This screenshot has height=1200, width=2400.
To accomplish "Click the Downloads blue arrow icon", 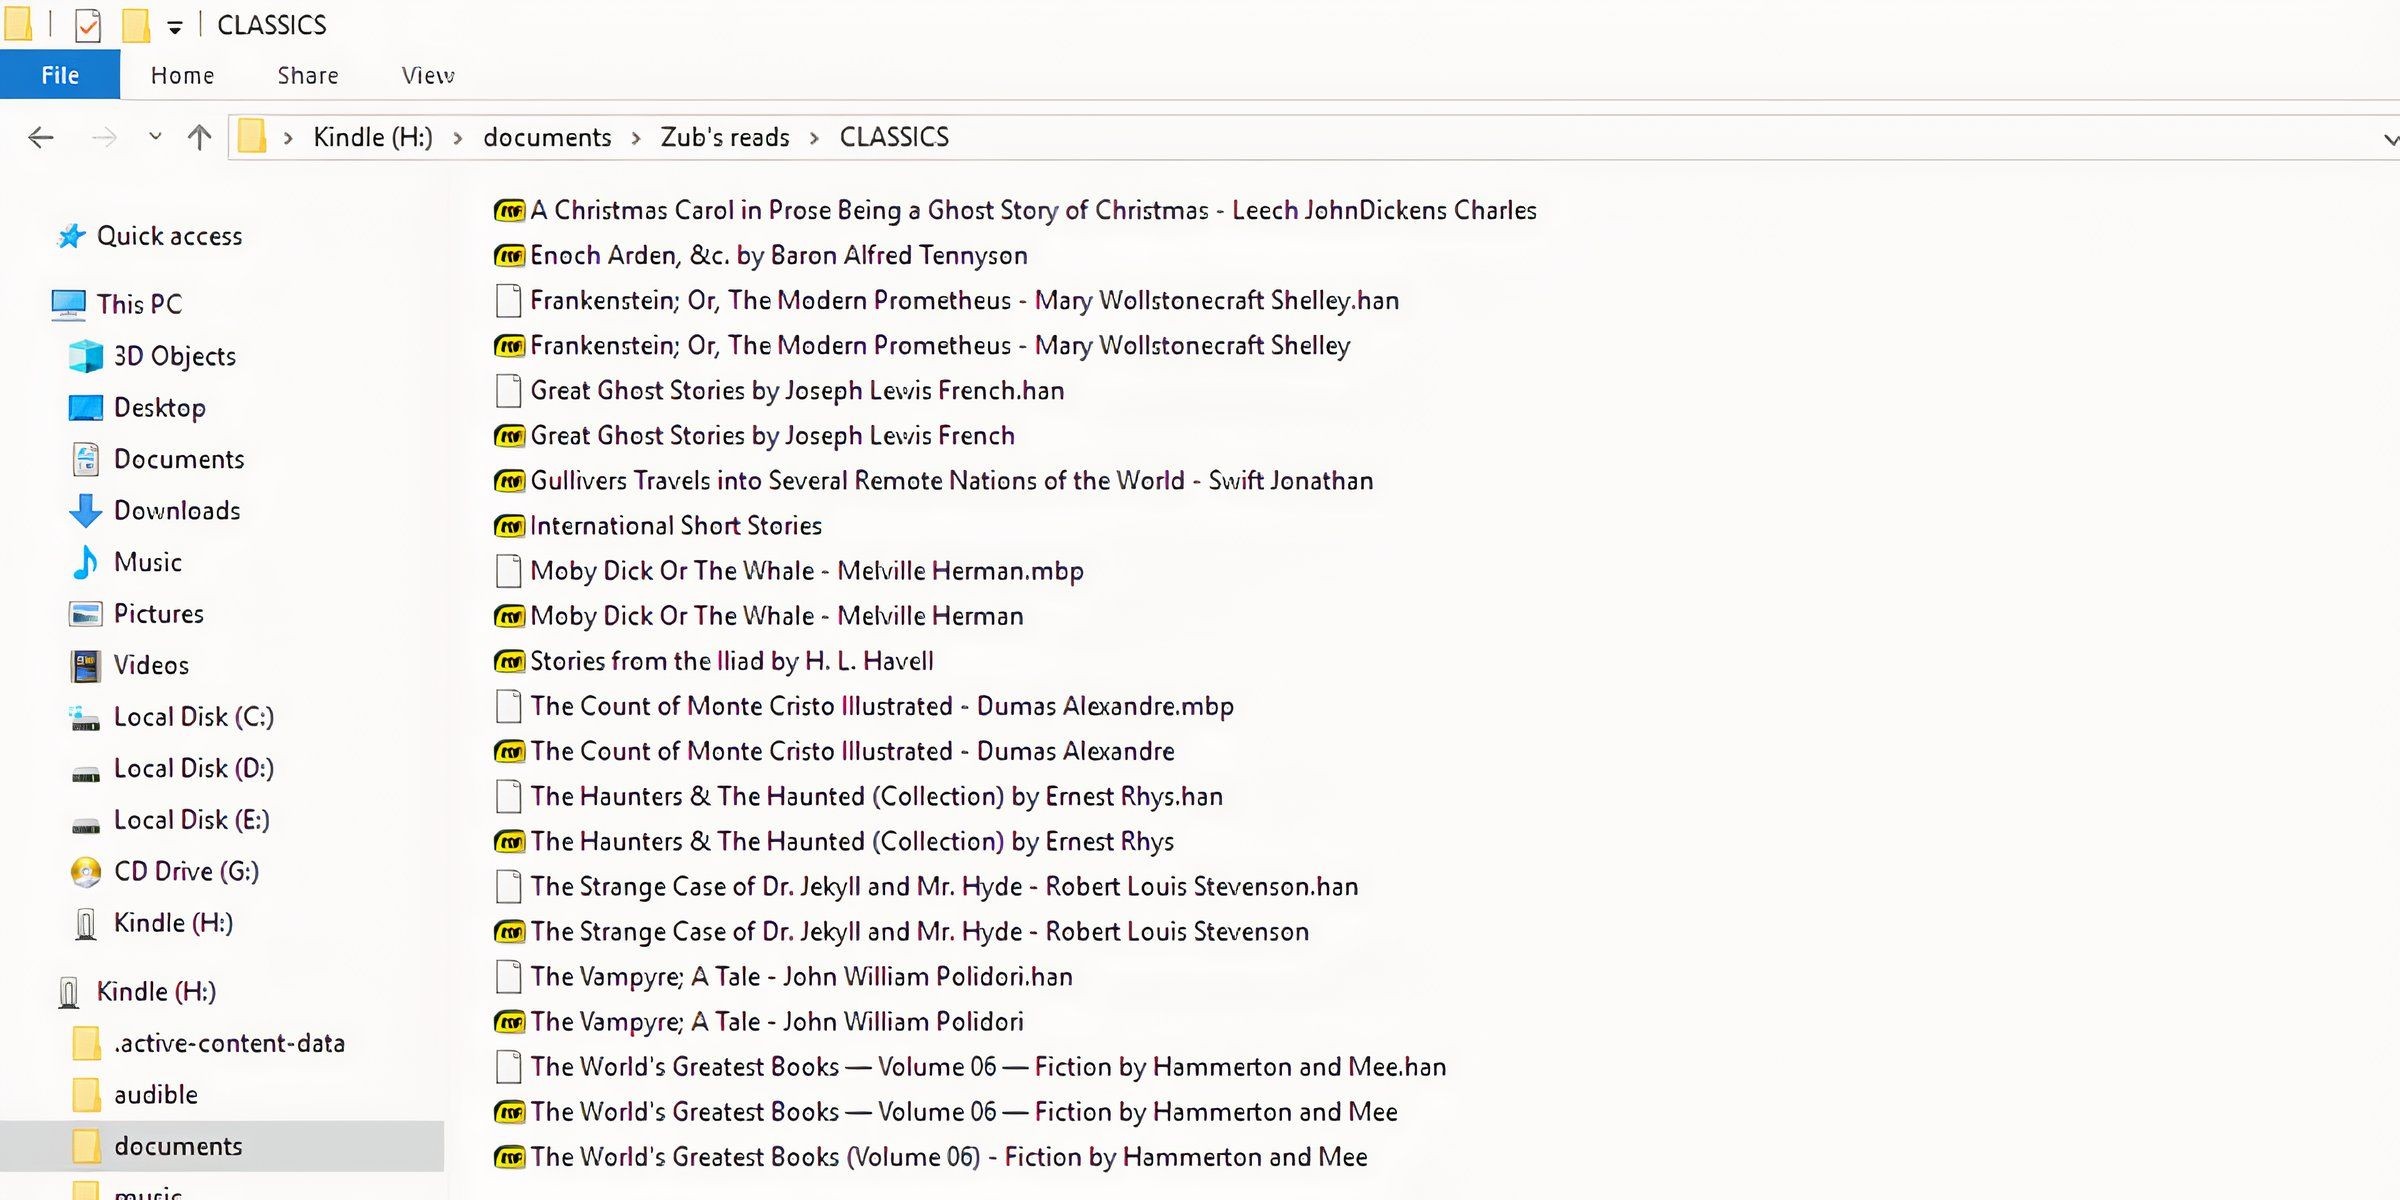I will pos(85,511).
